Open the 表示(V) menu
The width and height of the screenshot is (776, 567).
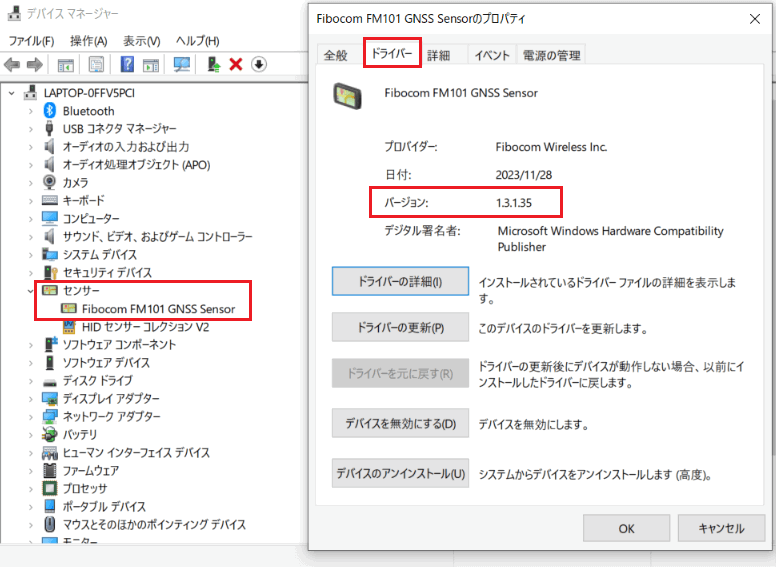point(142,41)
